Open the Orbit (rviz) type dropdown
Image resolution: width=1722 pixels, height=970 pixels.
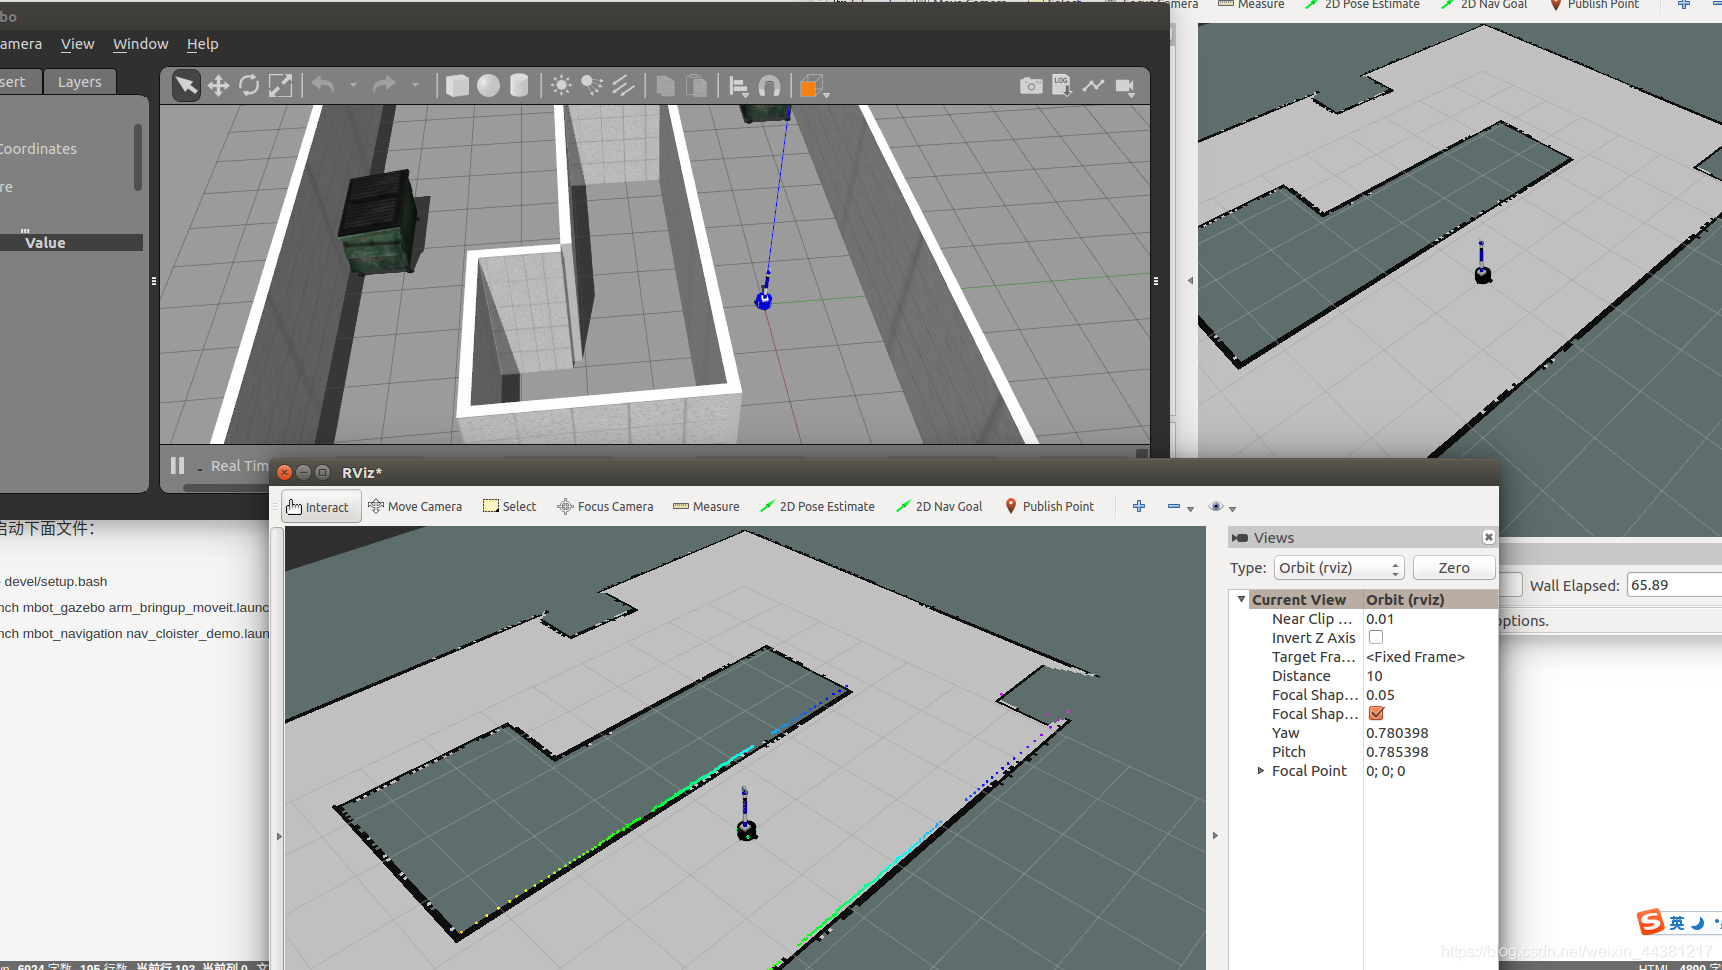point(1339,568)
